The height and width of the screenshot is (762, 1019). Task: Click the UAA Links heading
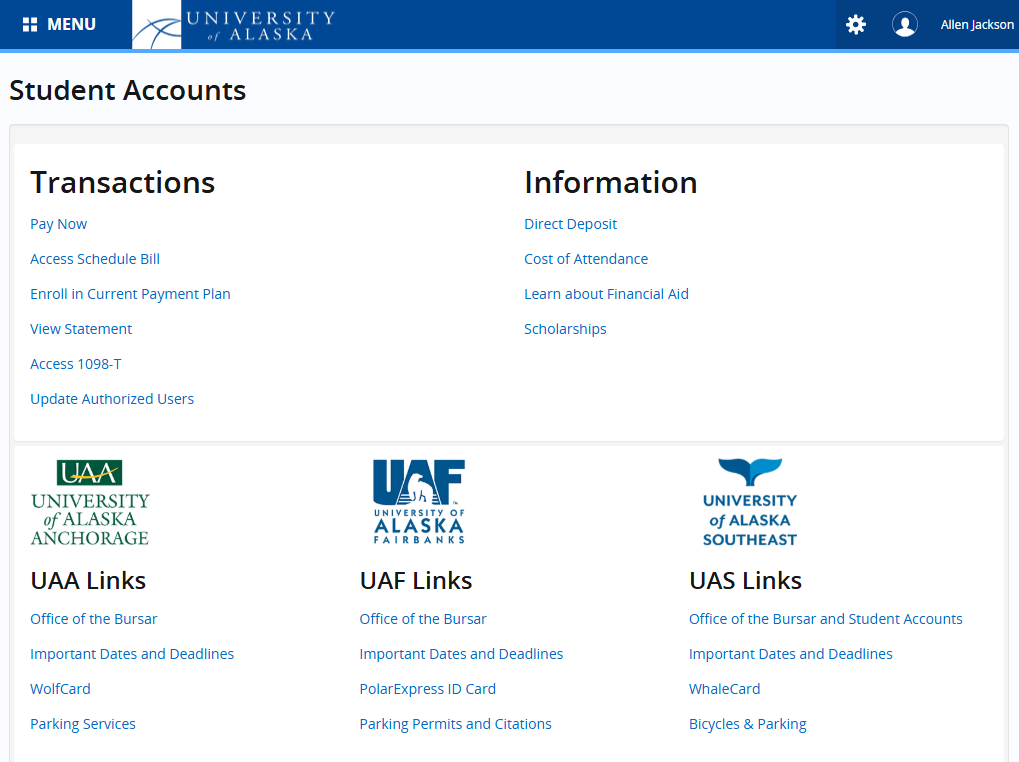tap(88, 581)
